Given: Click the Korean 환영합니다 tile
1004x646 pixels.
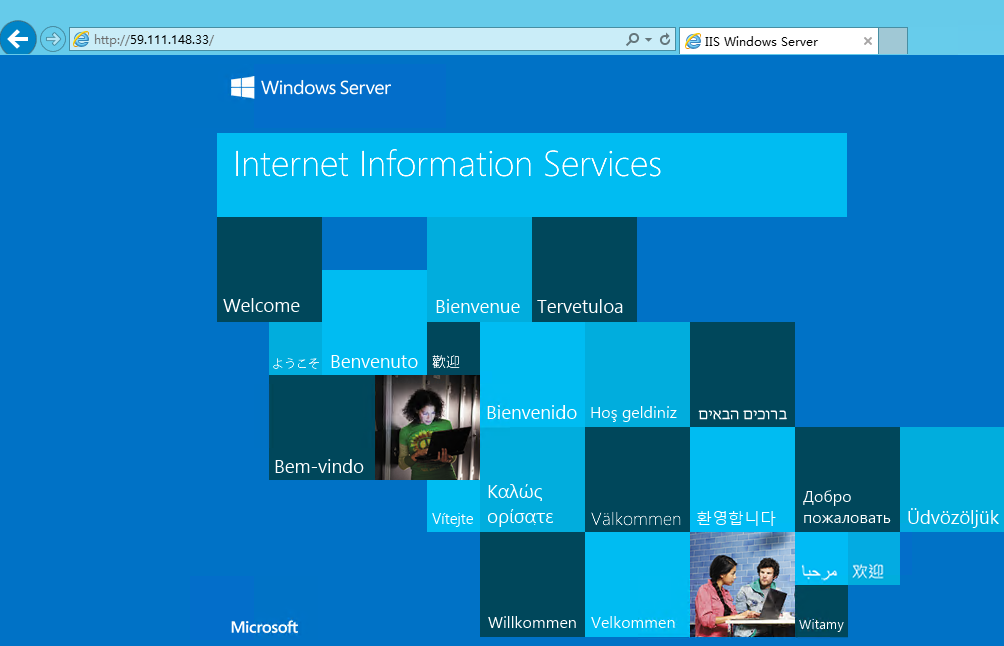Looking at the screenshot, I should point(742,480).
